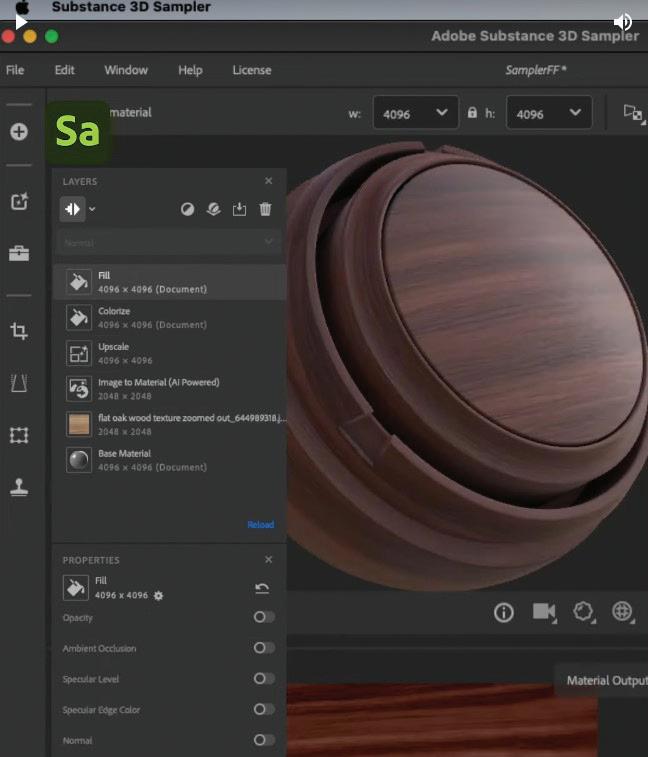Open the width 4096 dropdown
The height and width of the screenshot is (757, 648).
[x=416, y=112]
